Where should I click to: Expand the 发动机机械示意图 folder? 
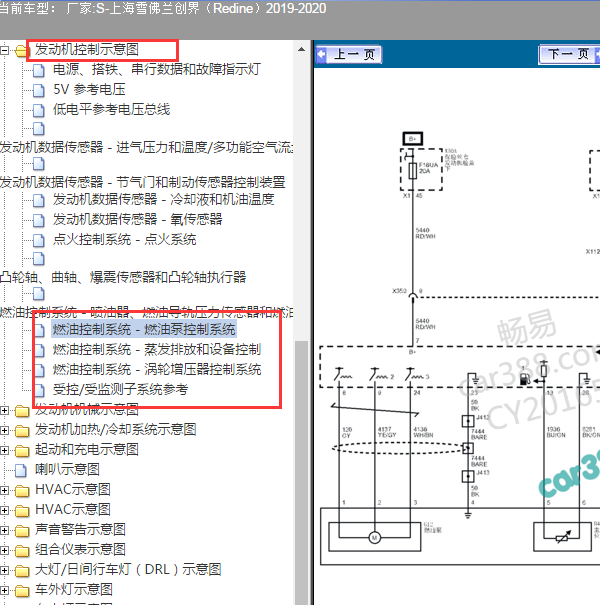(x=4, y=411)
